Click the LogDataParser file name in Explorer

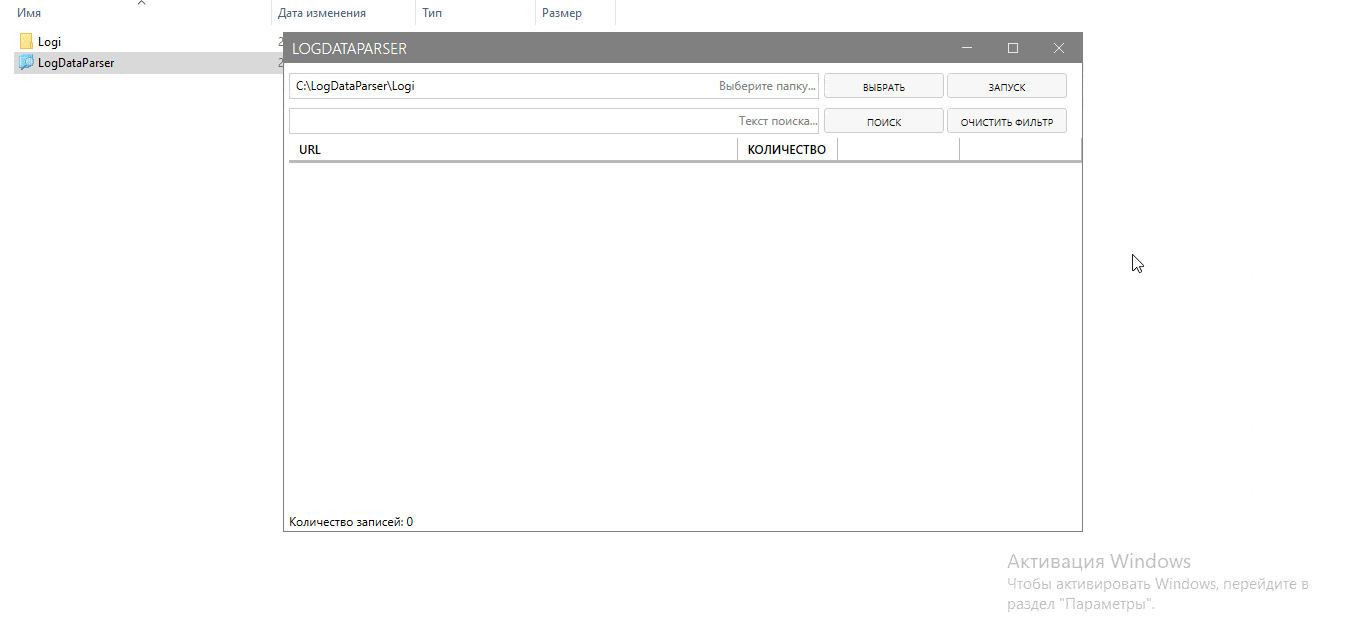click(x=76, y=62)
